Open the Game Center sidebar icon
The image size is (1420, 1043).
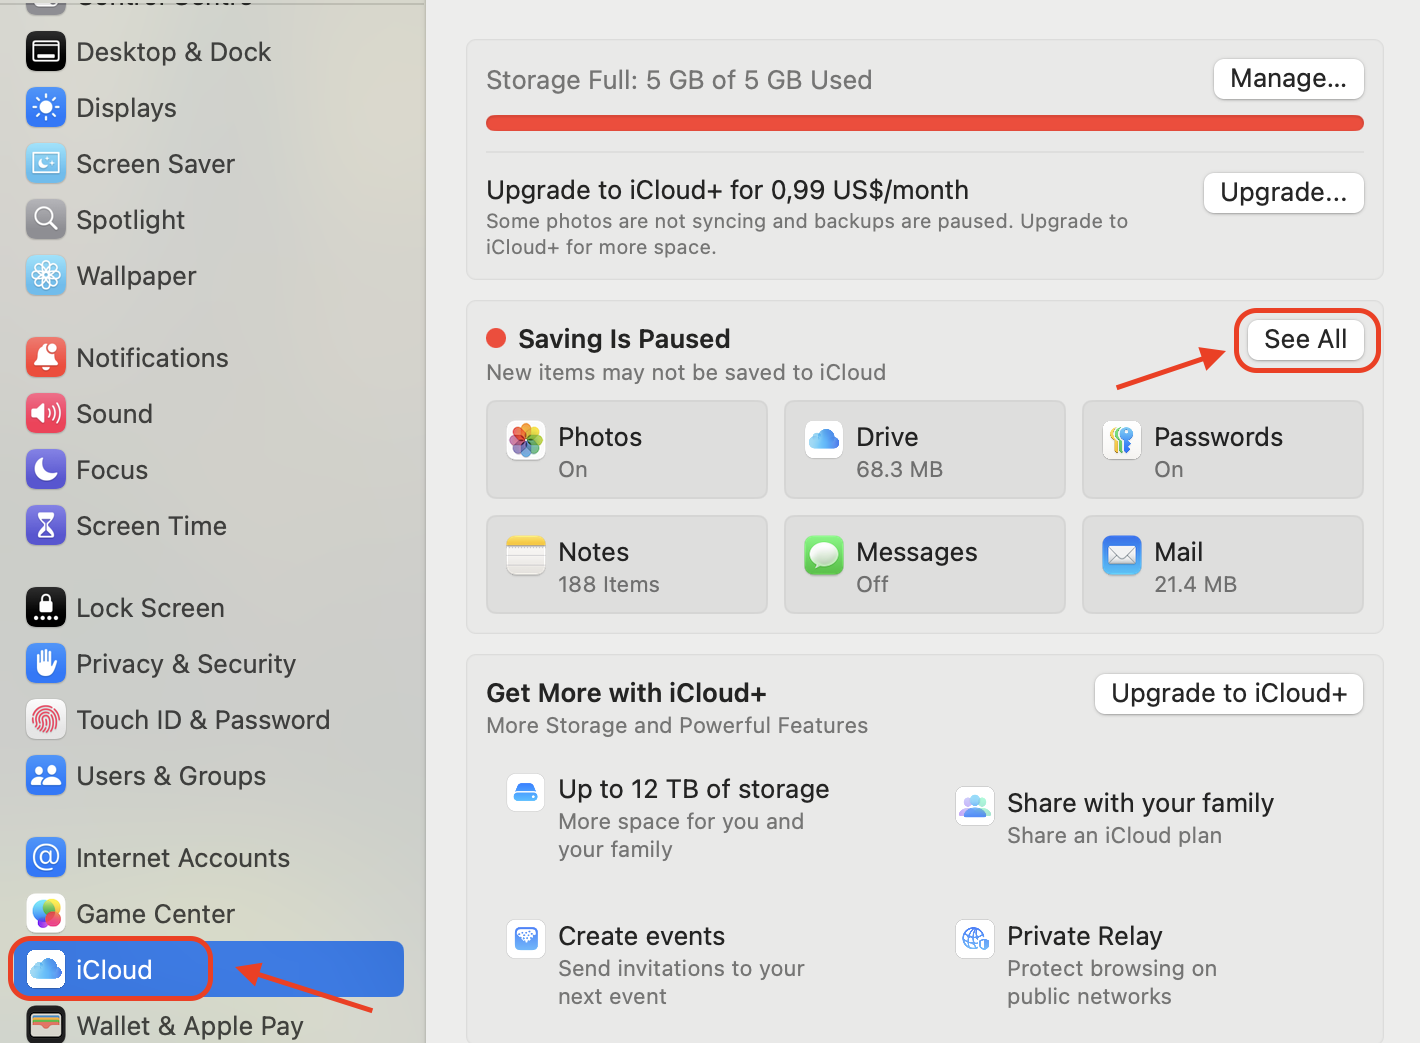click(46, 913)
